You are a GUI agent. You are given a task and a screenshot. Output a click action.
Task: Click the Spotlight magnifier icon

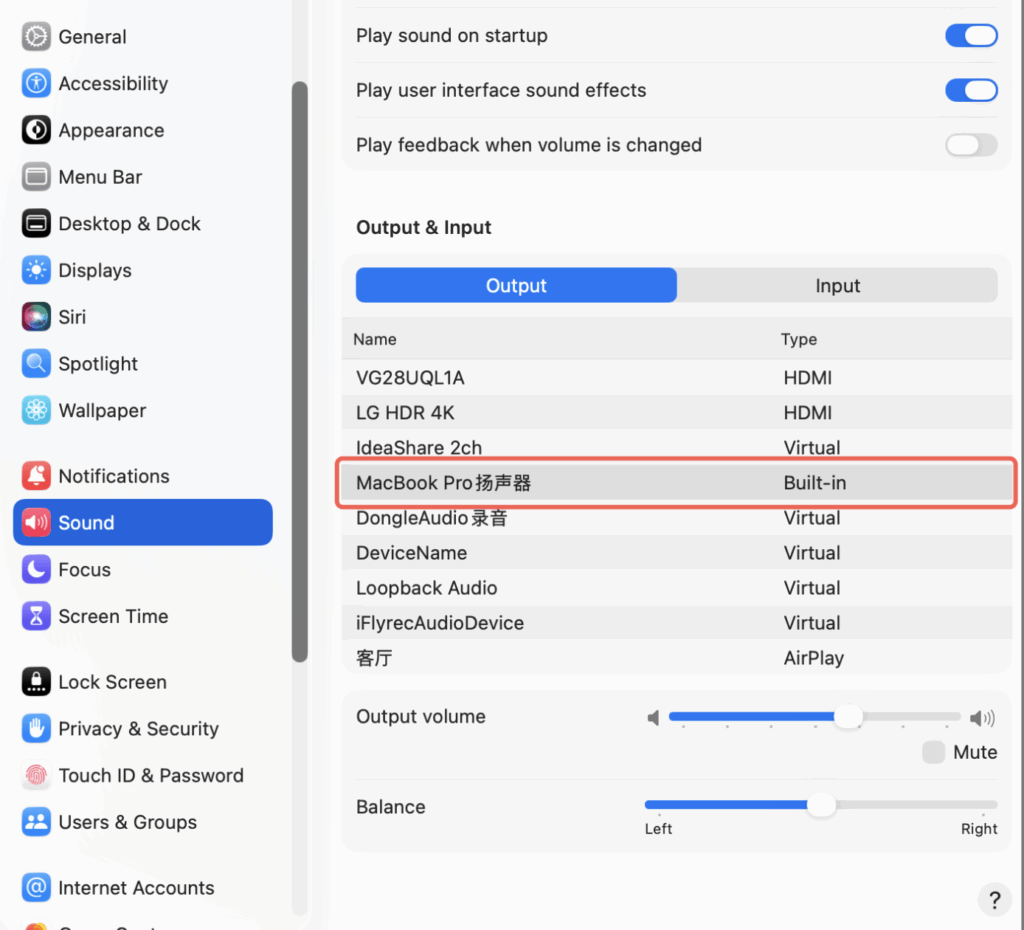click(36, 364)
